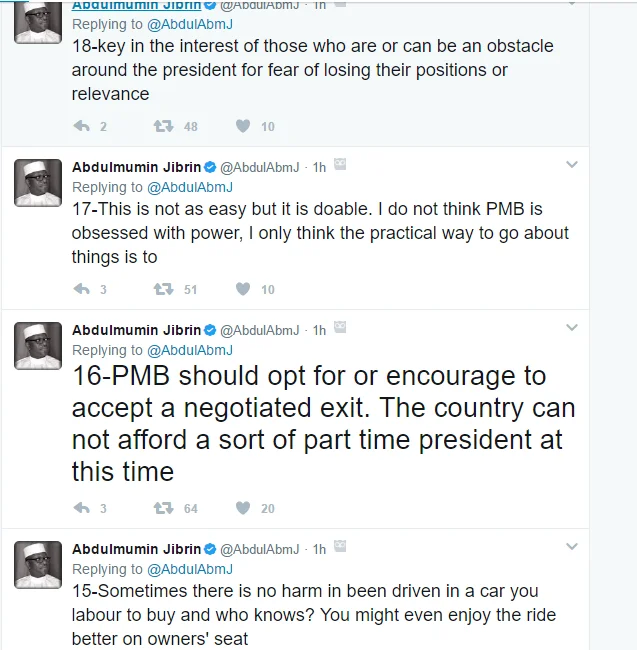The width and height of the screenshot is (637, 650).
Task: Retweet tweet 18 about losing positions
Action: (x=161, y=126)
